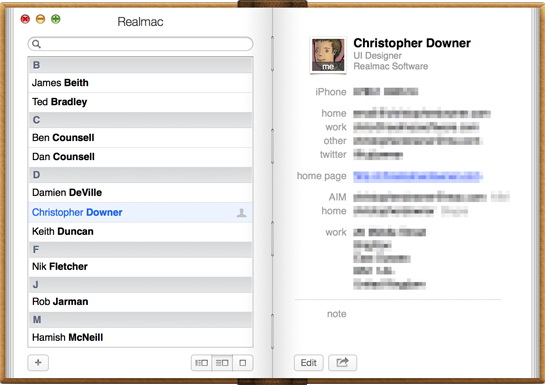Viewport: 545px width, 385px height.
Task: Click Christopher Downer's avatar photo
Action: [328, 55]
